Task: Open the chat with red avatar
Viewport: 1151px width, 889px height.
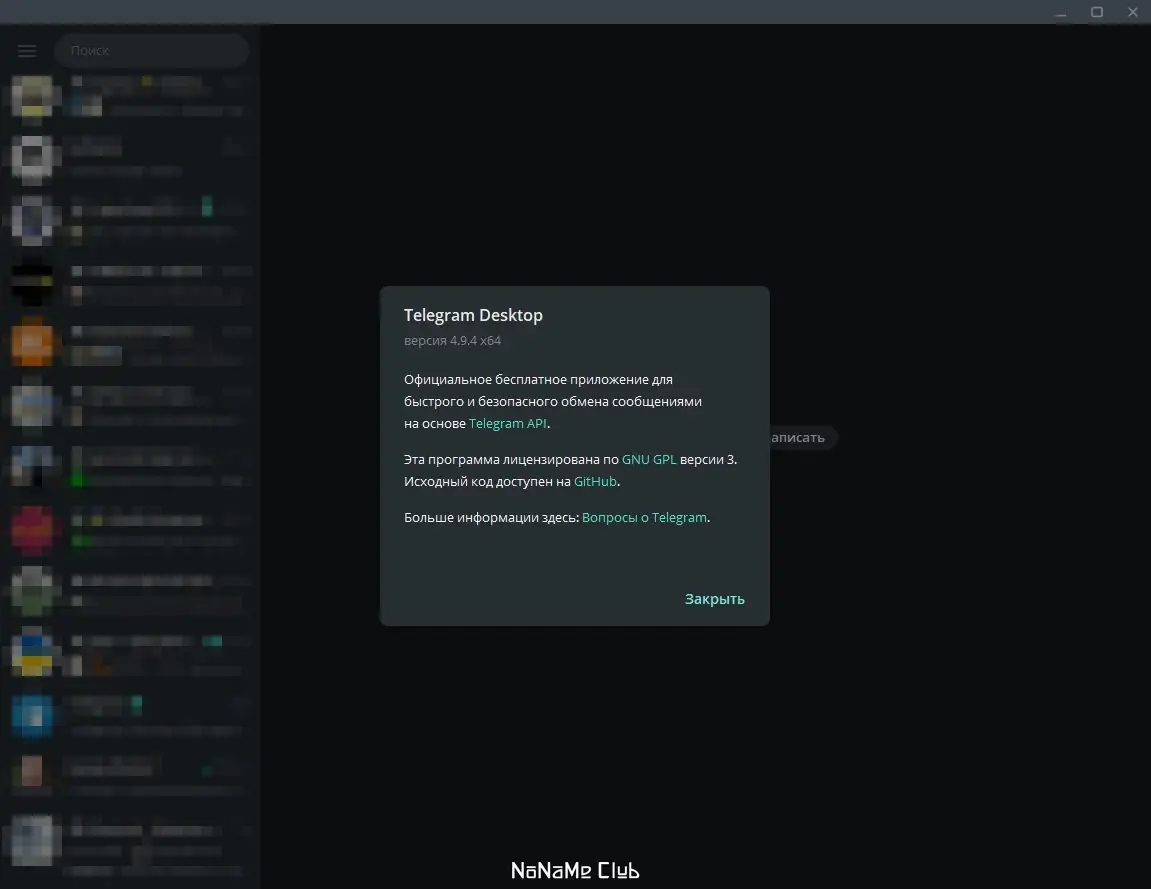Action: (x=130, y=530)
